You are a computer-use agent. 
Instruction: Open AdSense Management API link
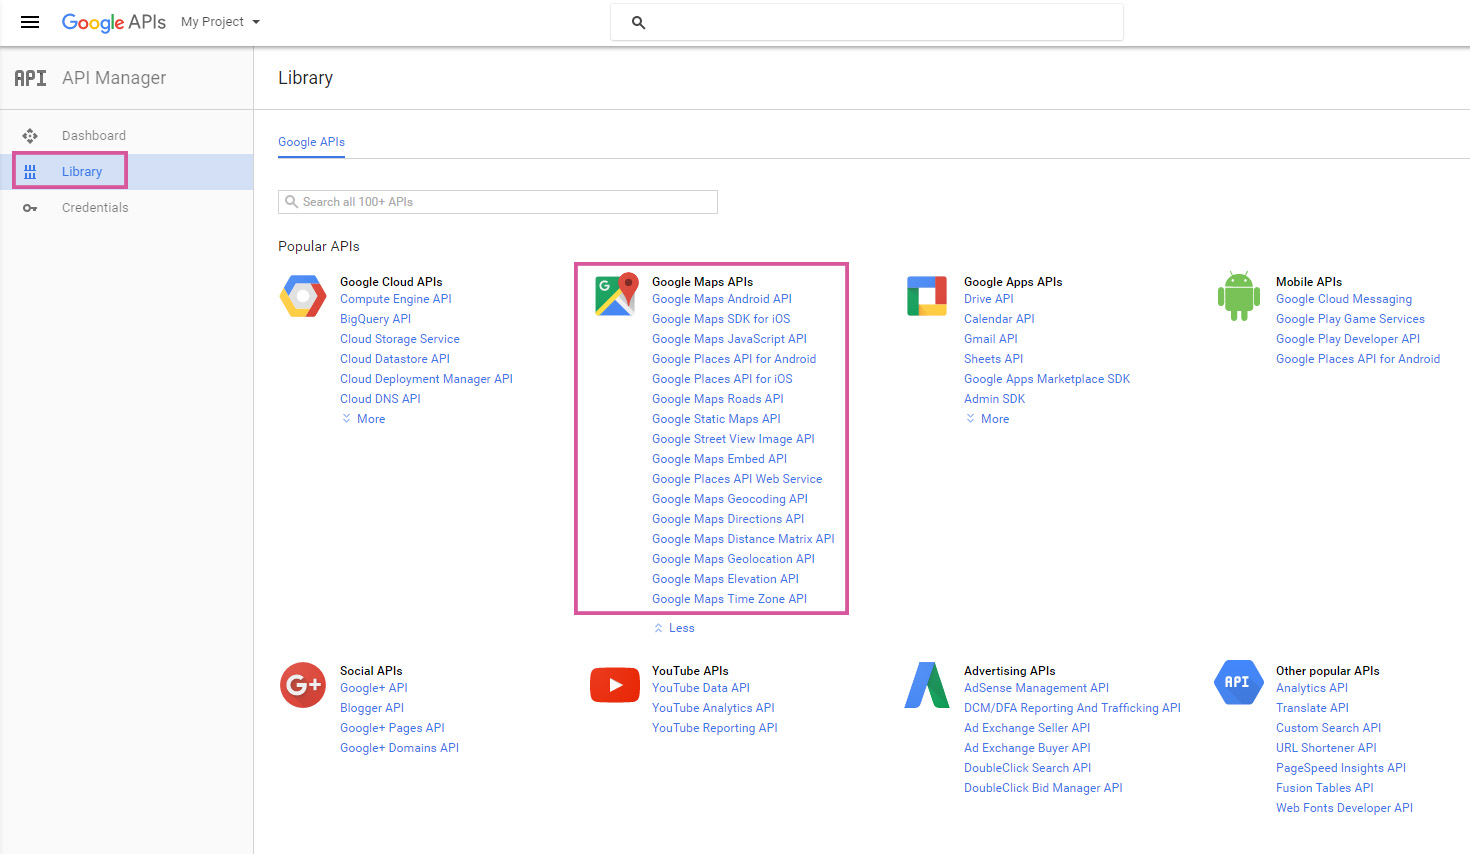pyautogui.click(x=1036, y=688)
